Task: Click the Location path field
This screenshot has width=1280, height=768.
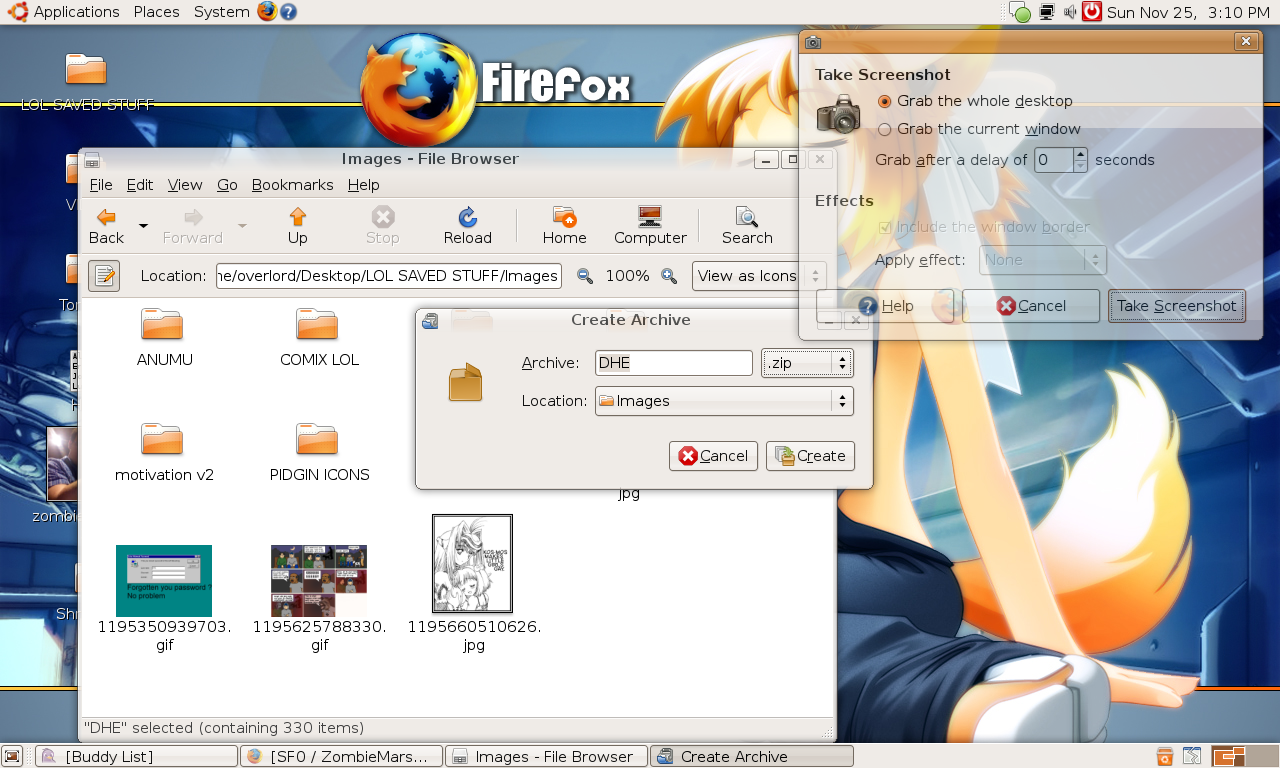Action: 389,276
